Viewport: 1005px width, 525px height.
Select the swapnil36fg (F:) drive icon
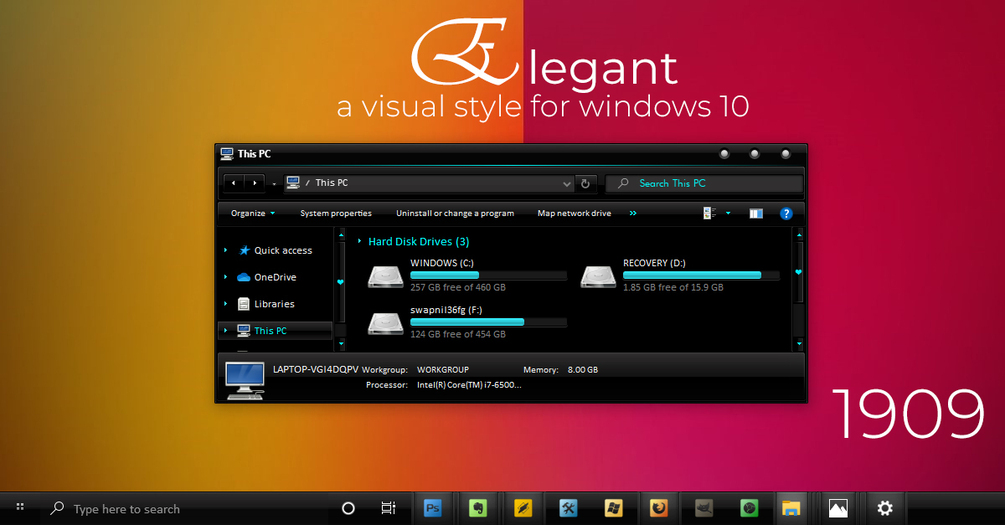(385, 323)
